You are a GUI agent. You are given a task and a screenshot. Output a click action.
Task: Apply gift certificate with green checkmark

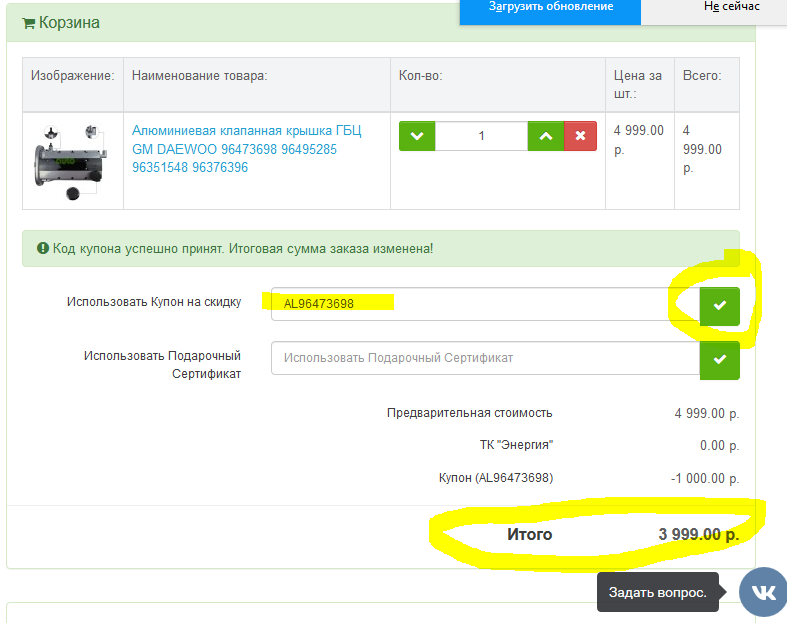(720, 360)
